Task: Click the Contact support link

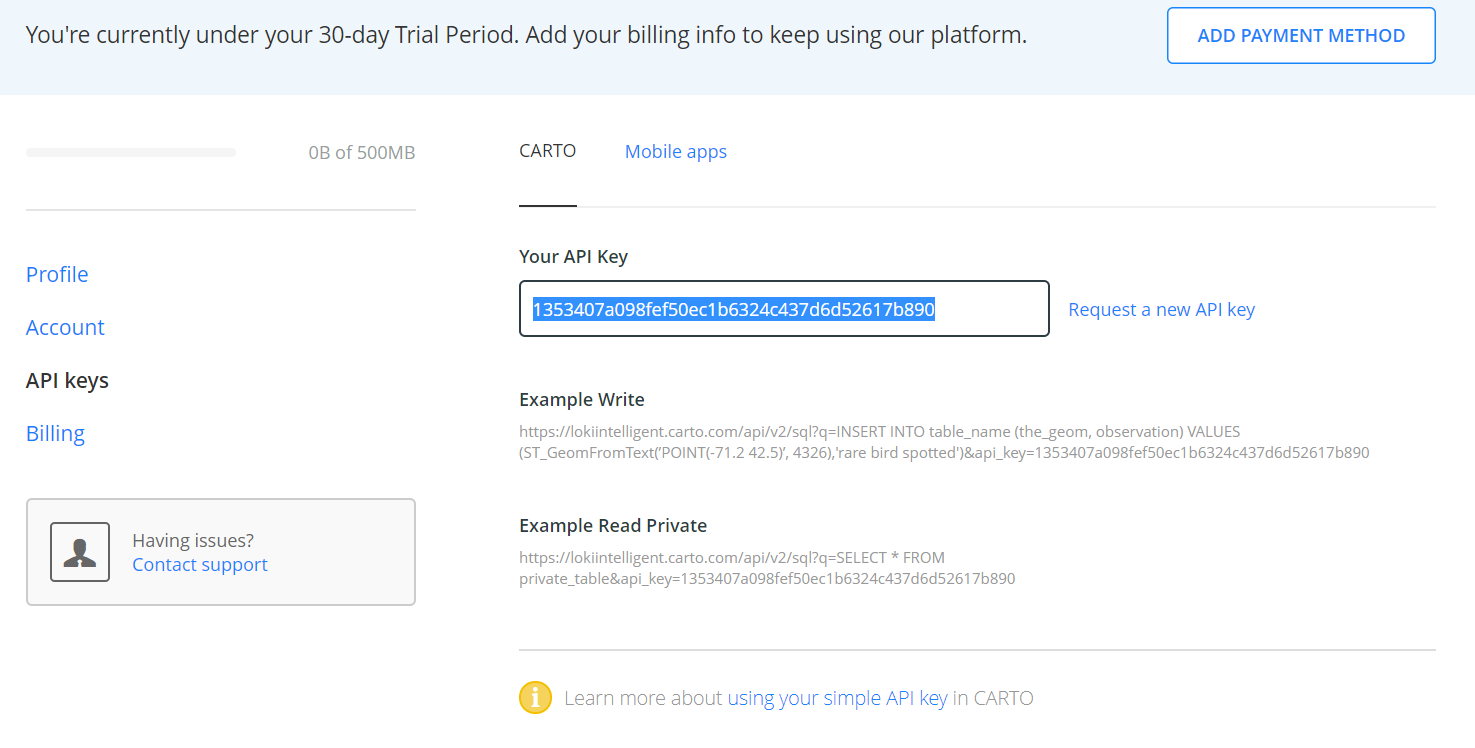Action: tap(200, 565)
